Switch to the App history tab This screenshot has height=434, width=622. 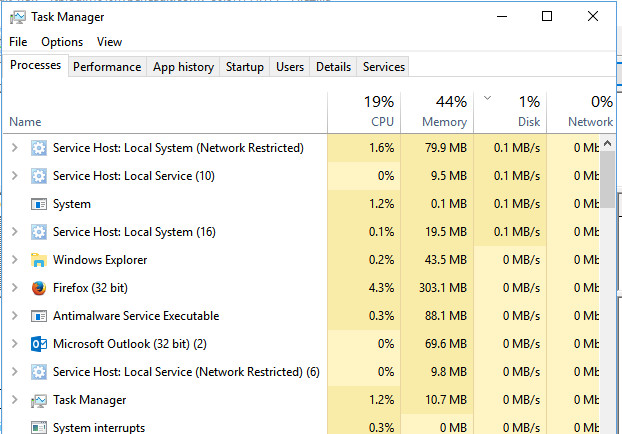click(183, 67)
